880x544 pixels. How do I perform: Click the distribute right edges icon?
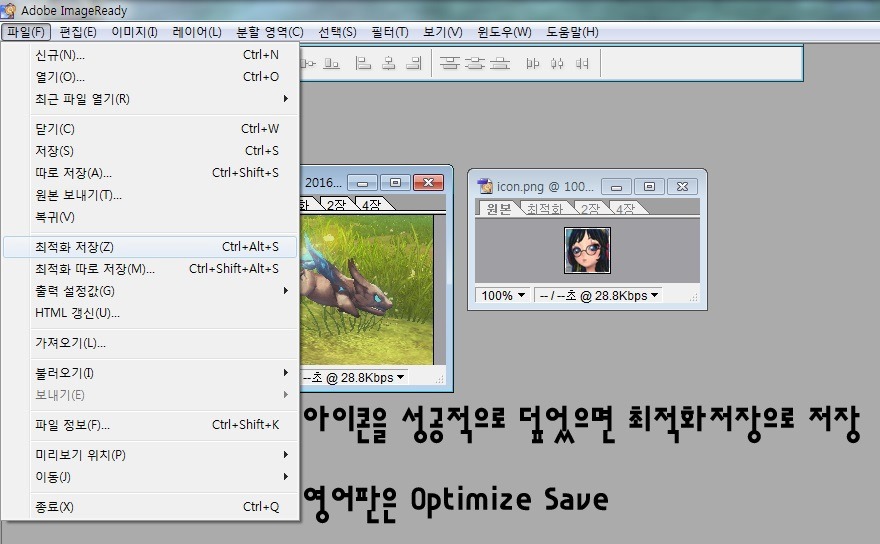(582, 63)
